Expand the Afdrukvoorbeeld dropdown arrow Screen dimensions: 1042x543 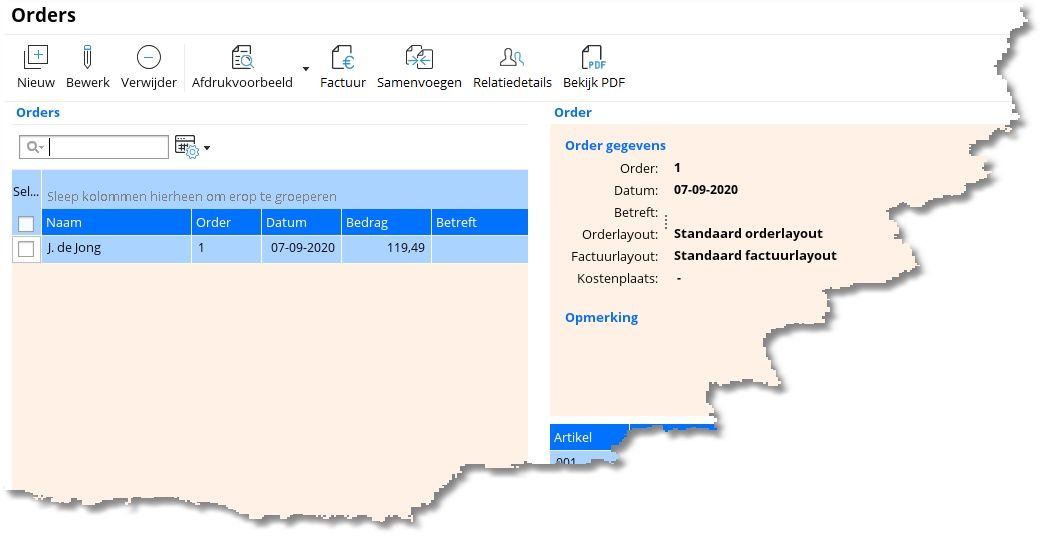coord(306,69)
